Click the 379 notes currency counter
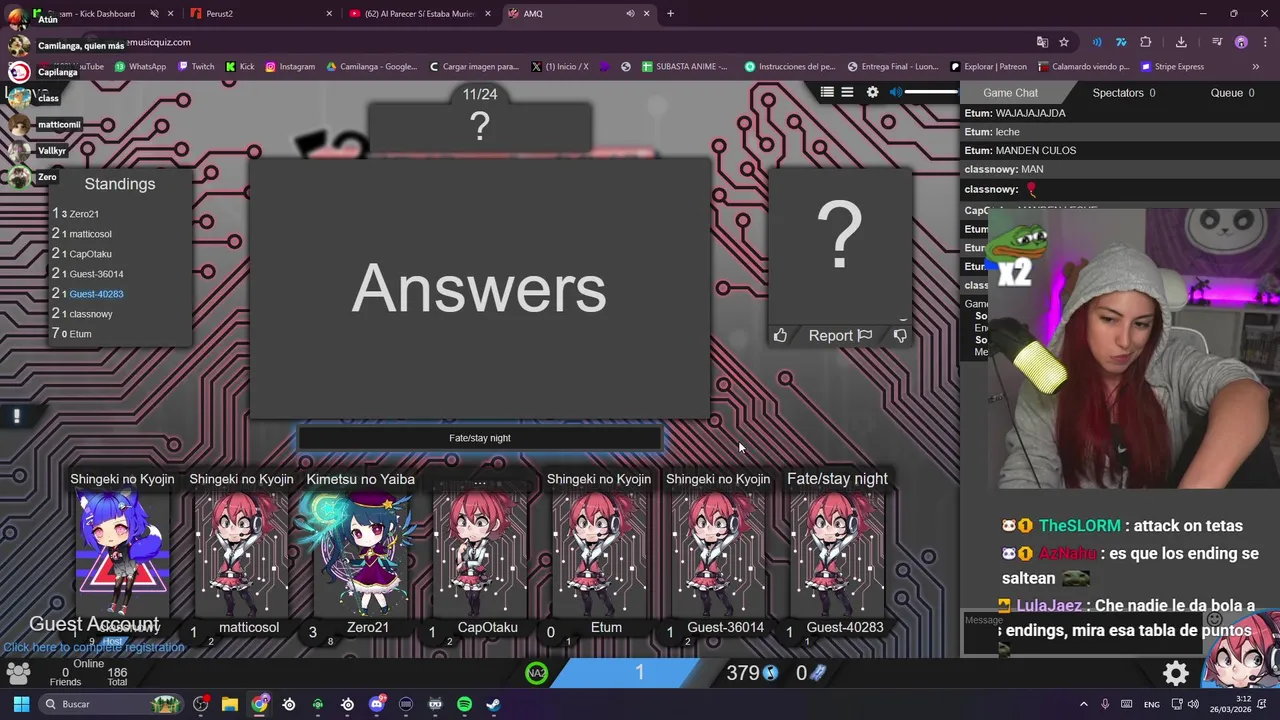This screenshot has width=1280, height=720. pyautogui.click(x=751, y=673)
